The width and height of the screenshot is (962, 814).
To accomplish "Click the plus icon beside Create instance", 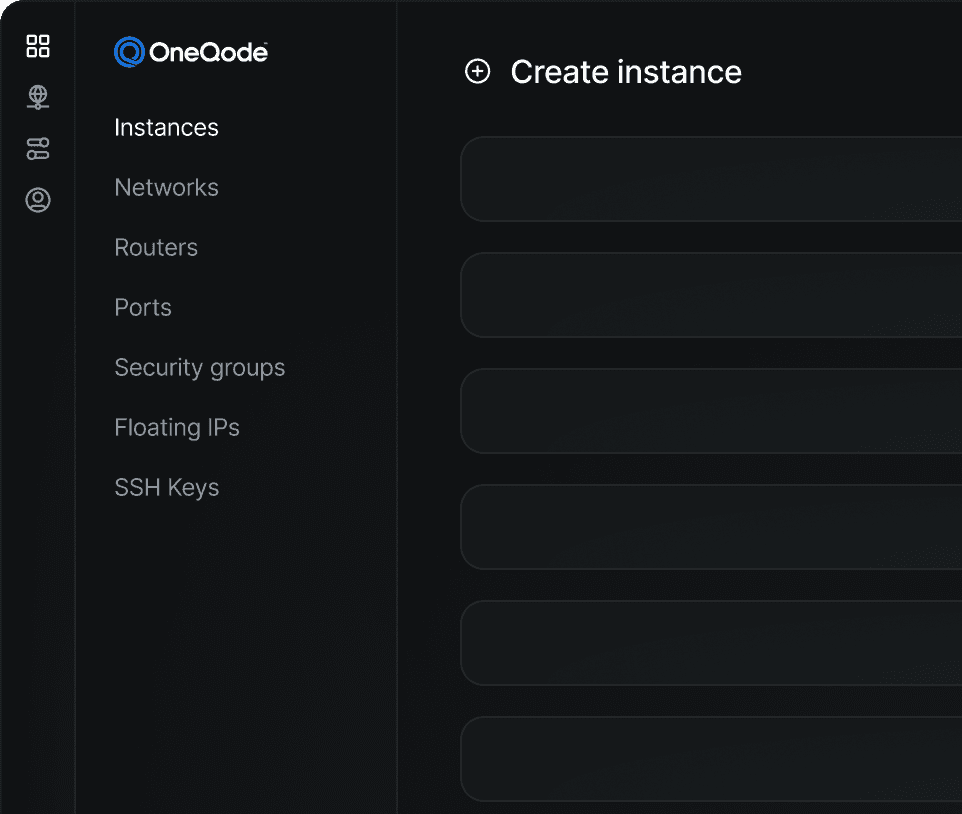I will coord(477,71).
